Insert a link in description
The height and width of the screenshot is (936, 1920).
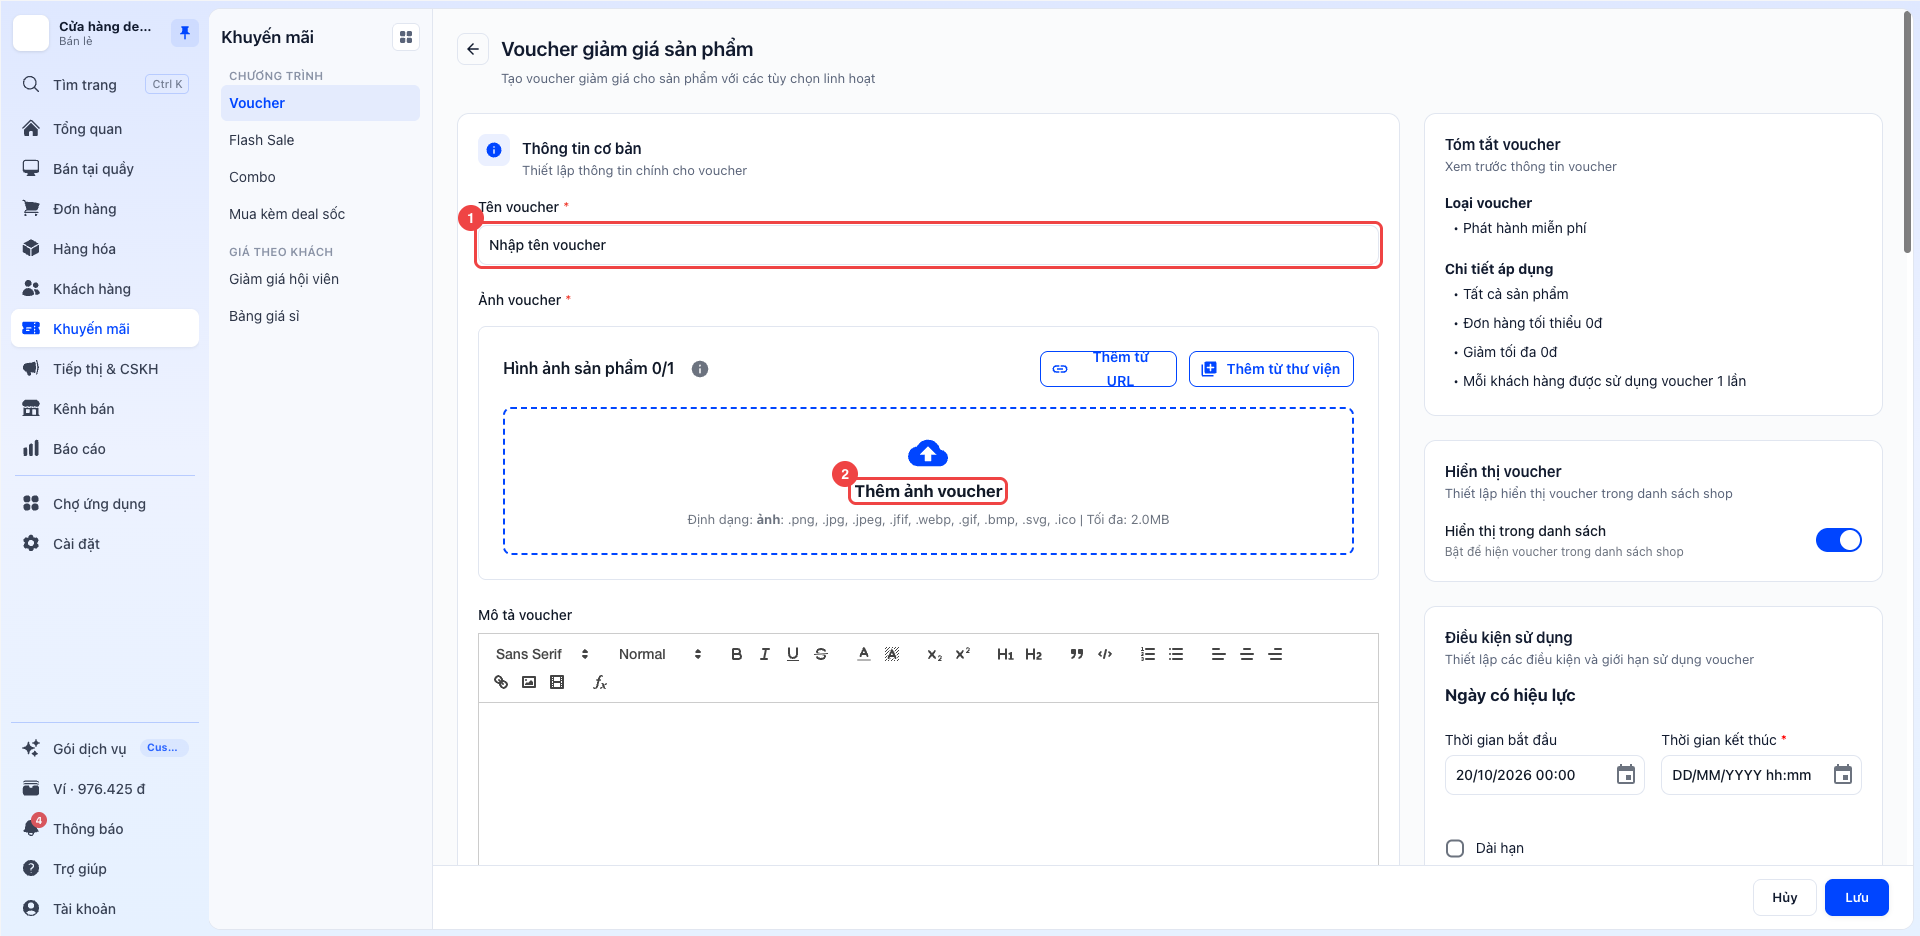[x=501, y=682]
